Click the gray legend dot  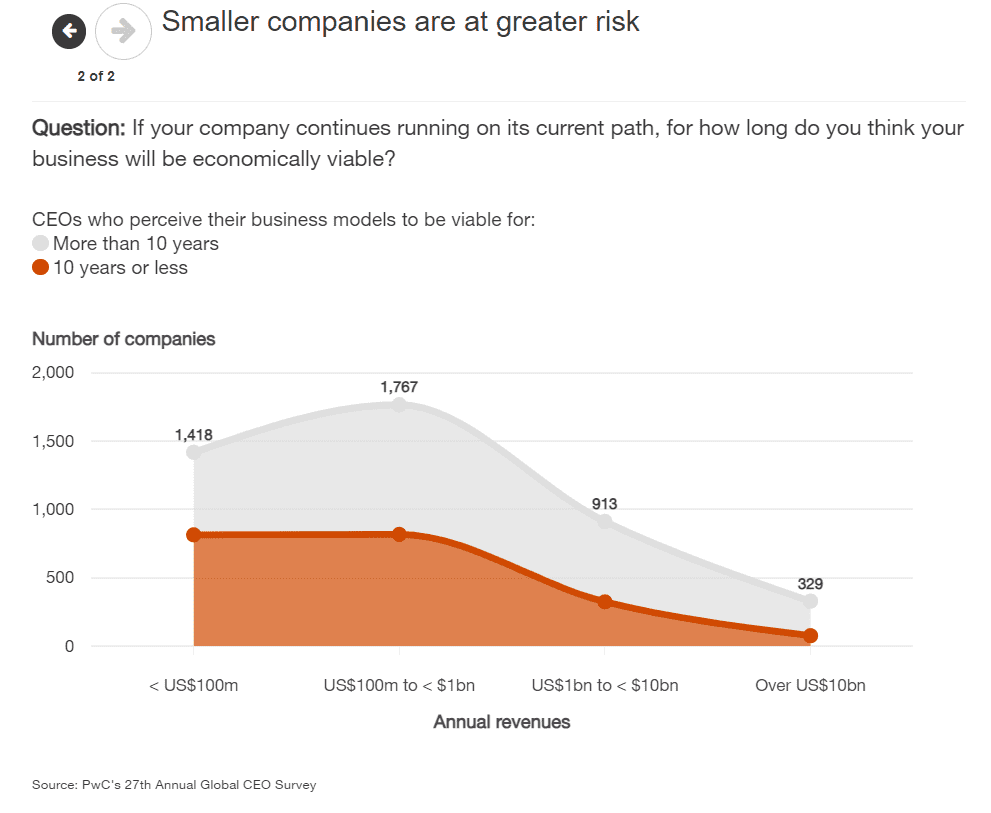tap(41, 243)
